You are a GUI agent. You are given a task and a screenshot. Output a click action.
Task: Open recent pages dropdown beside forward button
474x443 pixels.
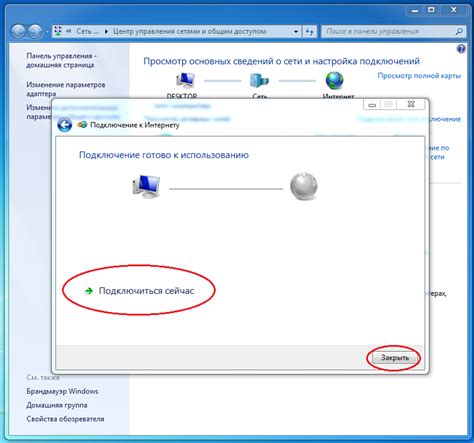click(47, 32)
